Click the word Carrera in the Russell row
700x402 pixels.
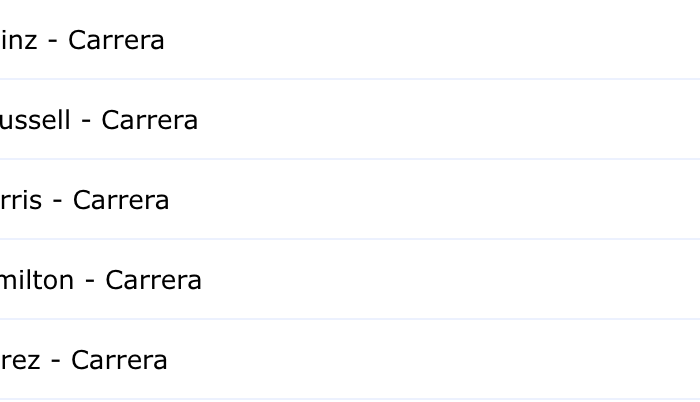point(150,120)
